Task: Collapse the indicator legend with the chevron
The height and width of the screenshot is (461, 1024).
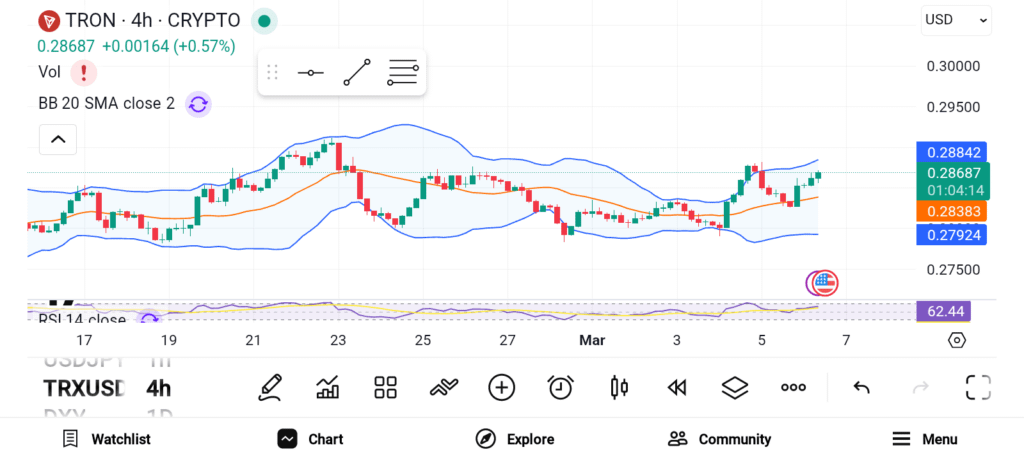Action: [x=58, y=139]
